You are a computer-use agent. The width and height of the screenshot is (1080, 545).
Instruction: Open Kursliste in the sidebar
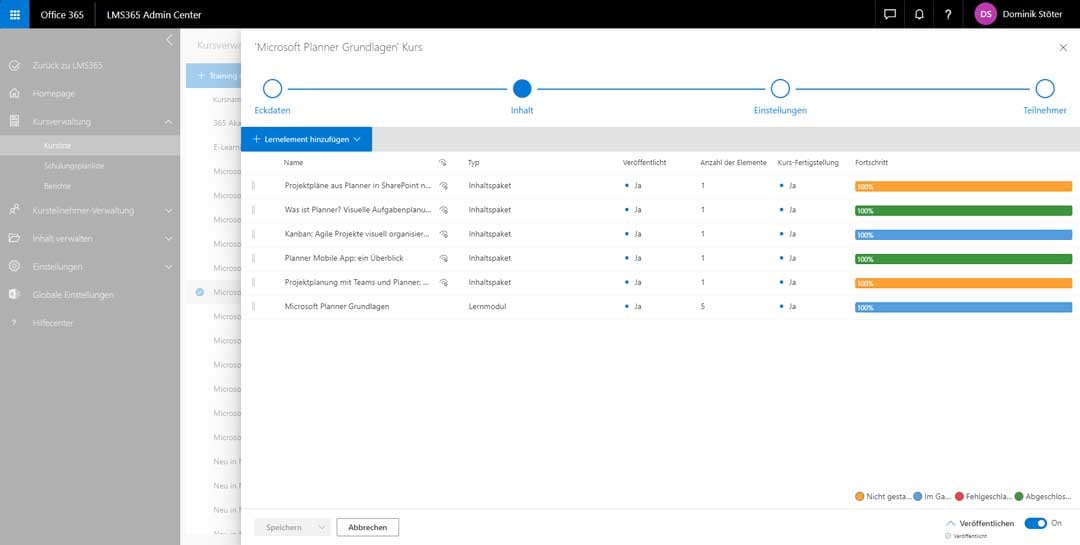(57, 145)
